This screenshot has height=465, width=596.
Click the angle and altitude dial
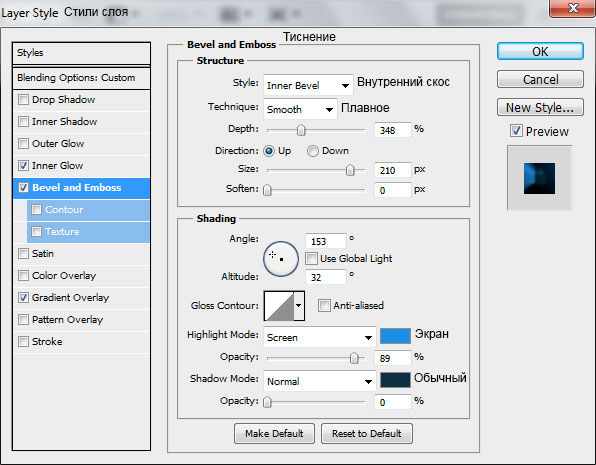pyautogui.click(x=281, y=259)
